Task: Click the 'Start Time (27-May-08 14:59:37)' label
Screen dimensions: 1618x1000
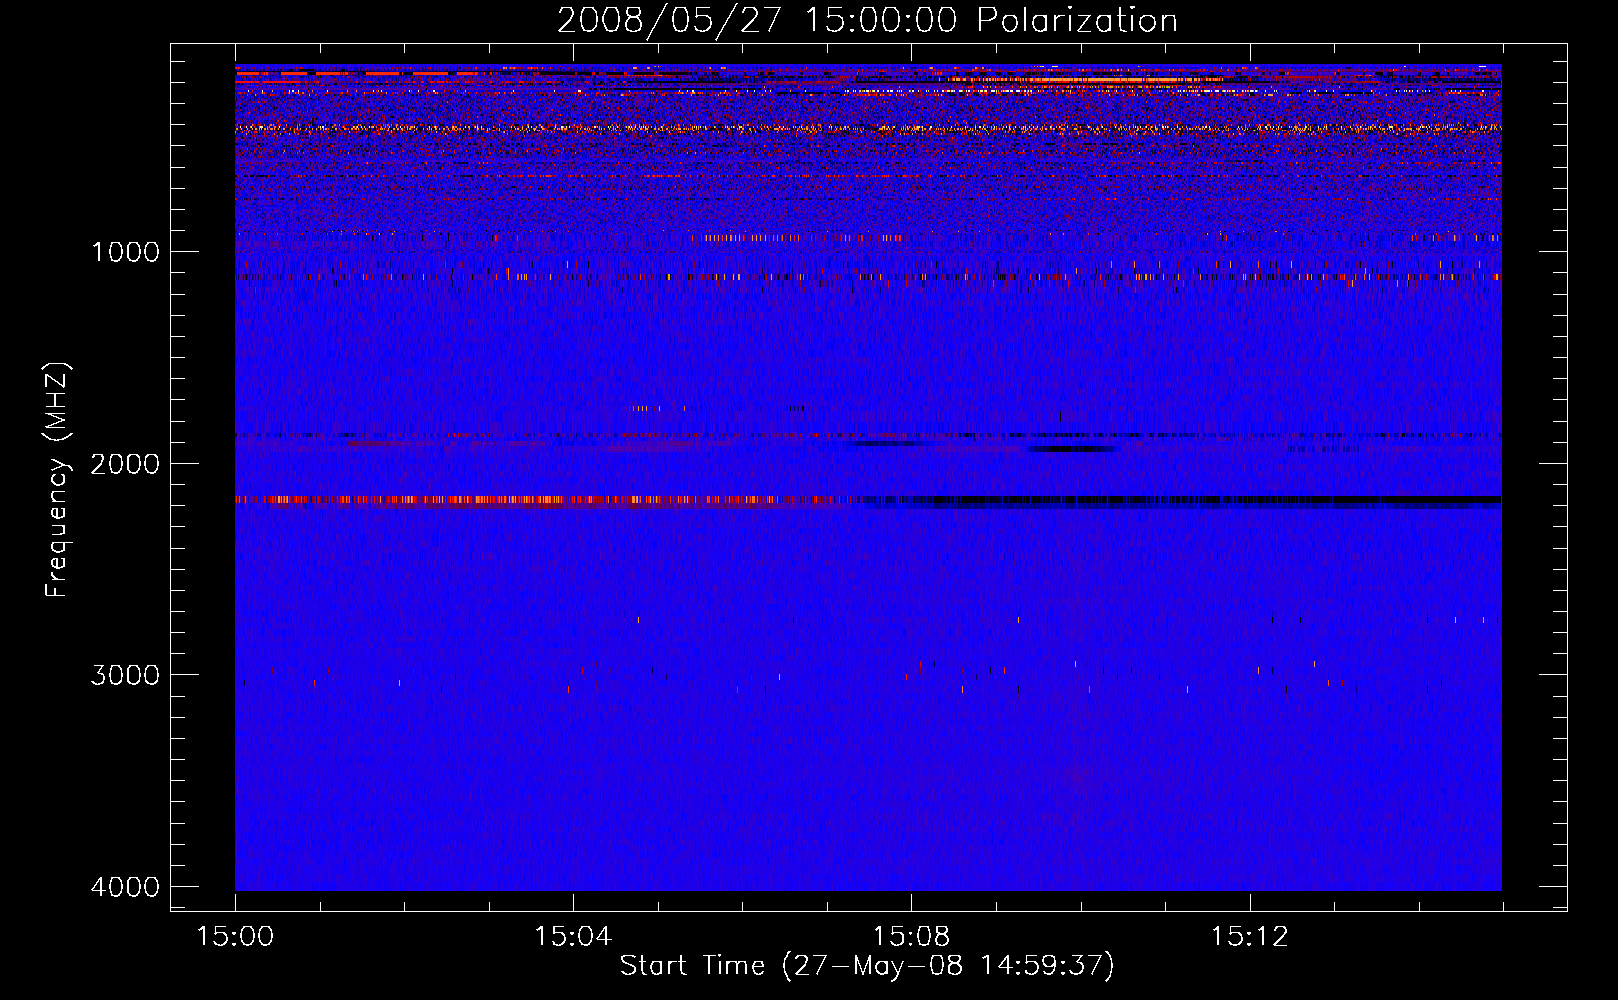Action: [x=867, y=966]
